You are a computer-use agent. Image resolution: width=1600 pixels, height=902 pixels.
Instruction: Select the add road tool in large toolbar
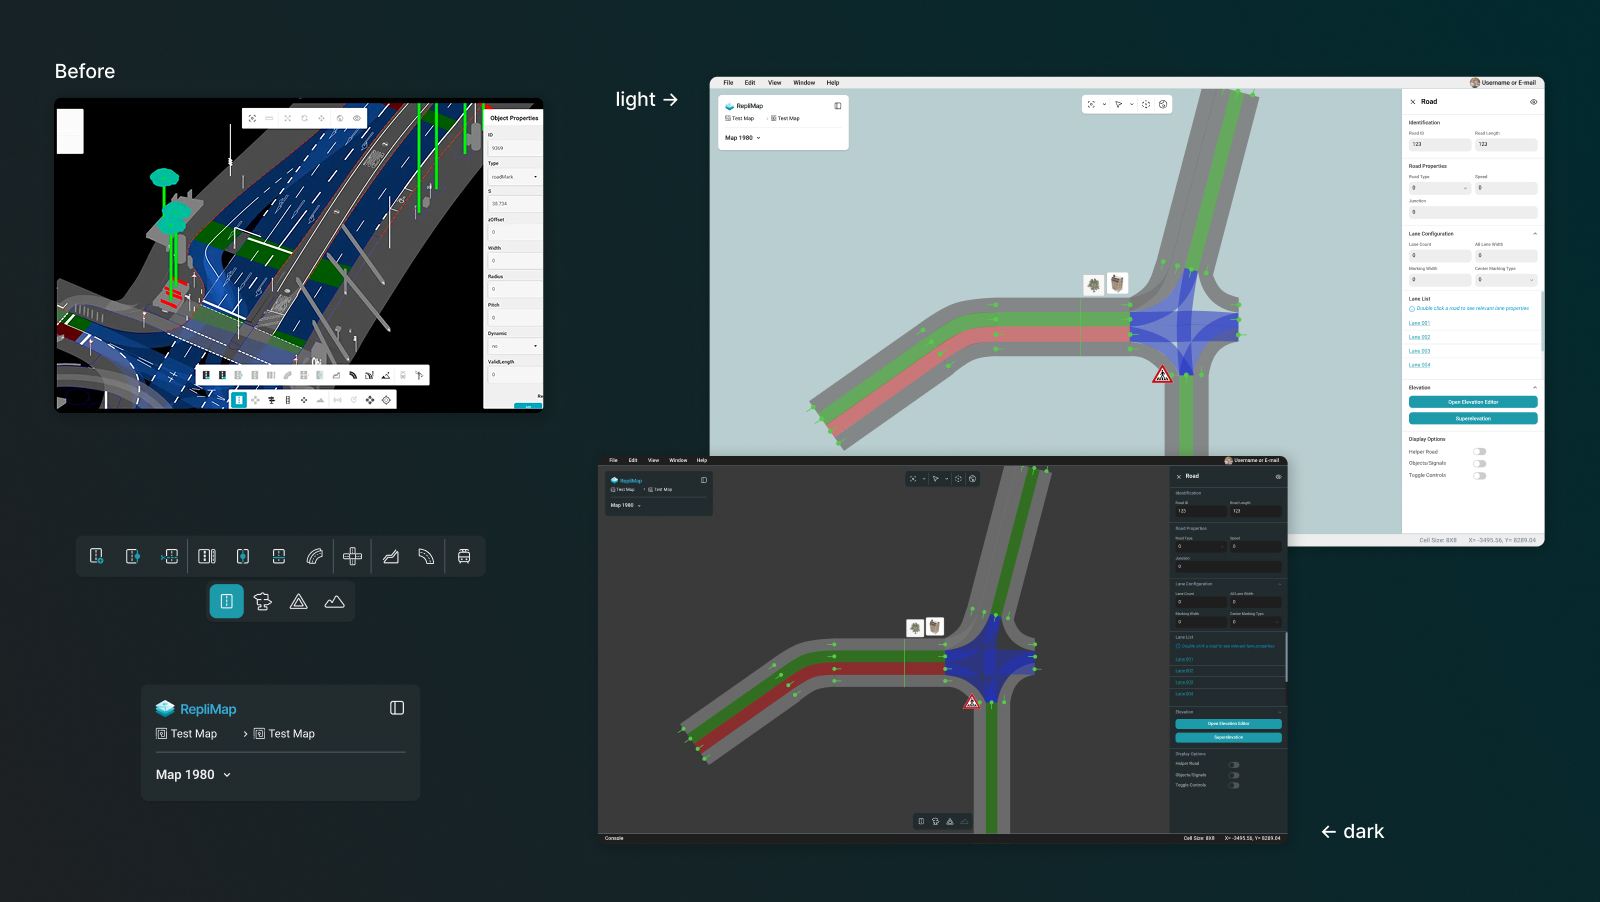97,556
